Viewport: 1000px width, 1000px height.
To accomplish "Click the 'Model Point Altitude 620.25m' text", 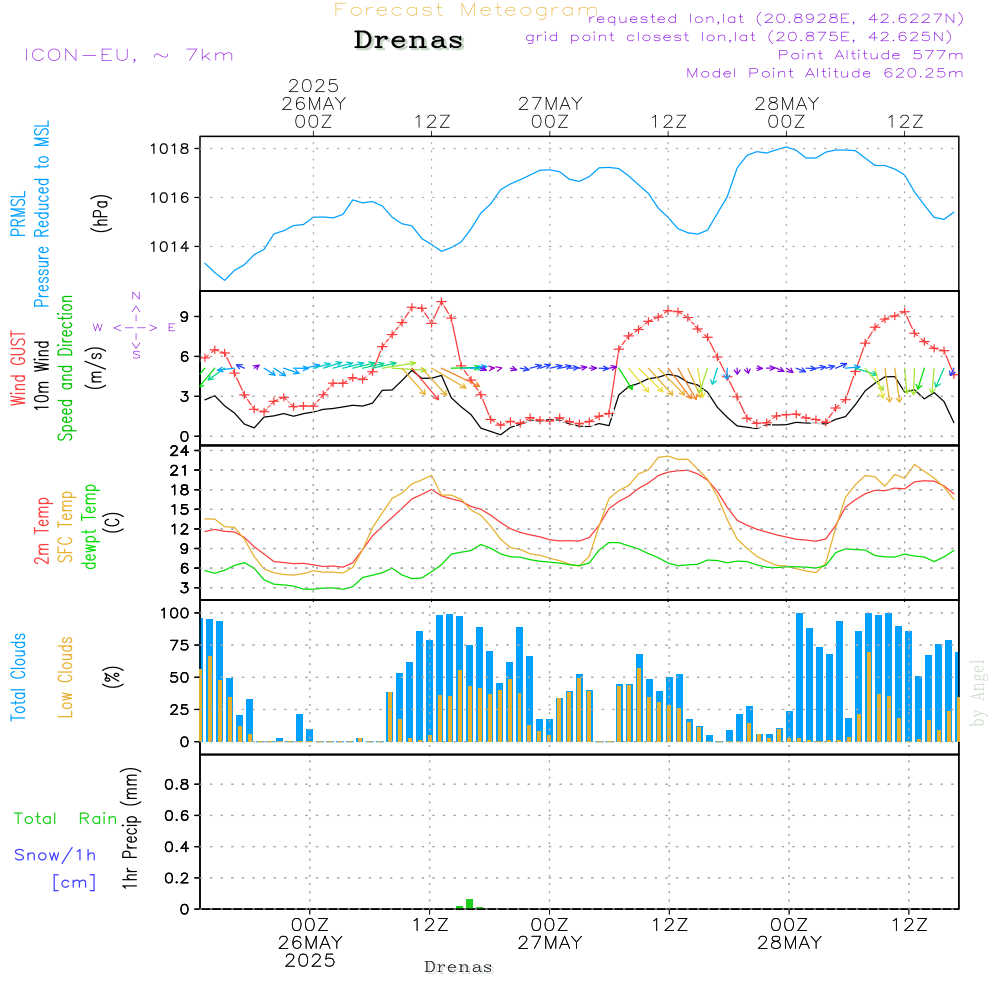I will coord(825,73).
